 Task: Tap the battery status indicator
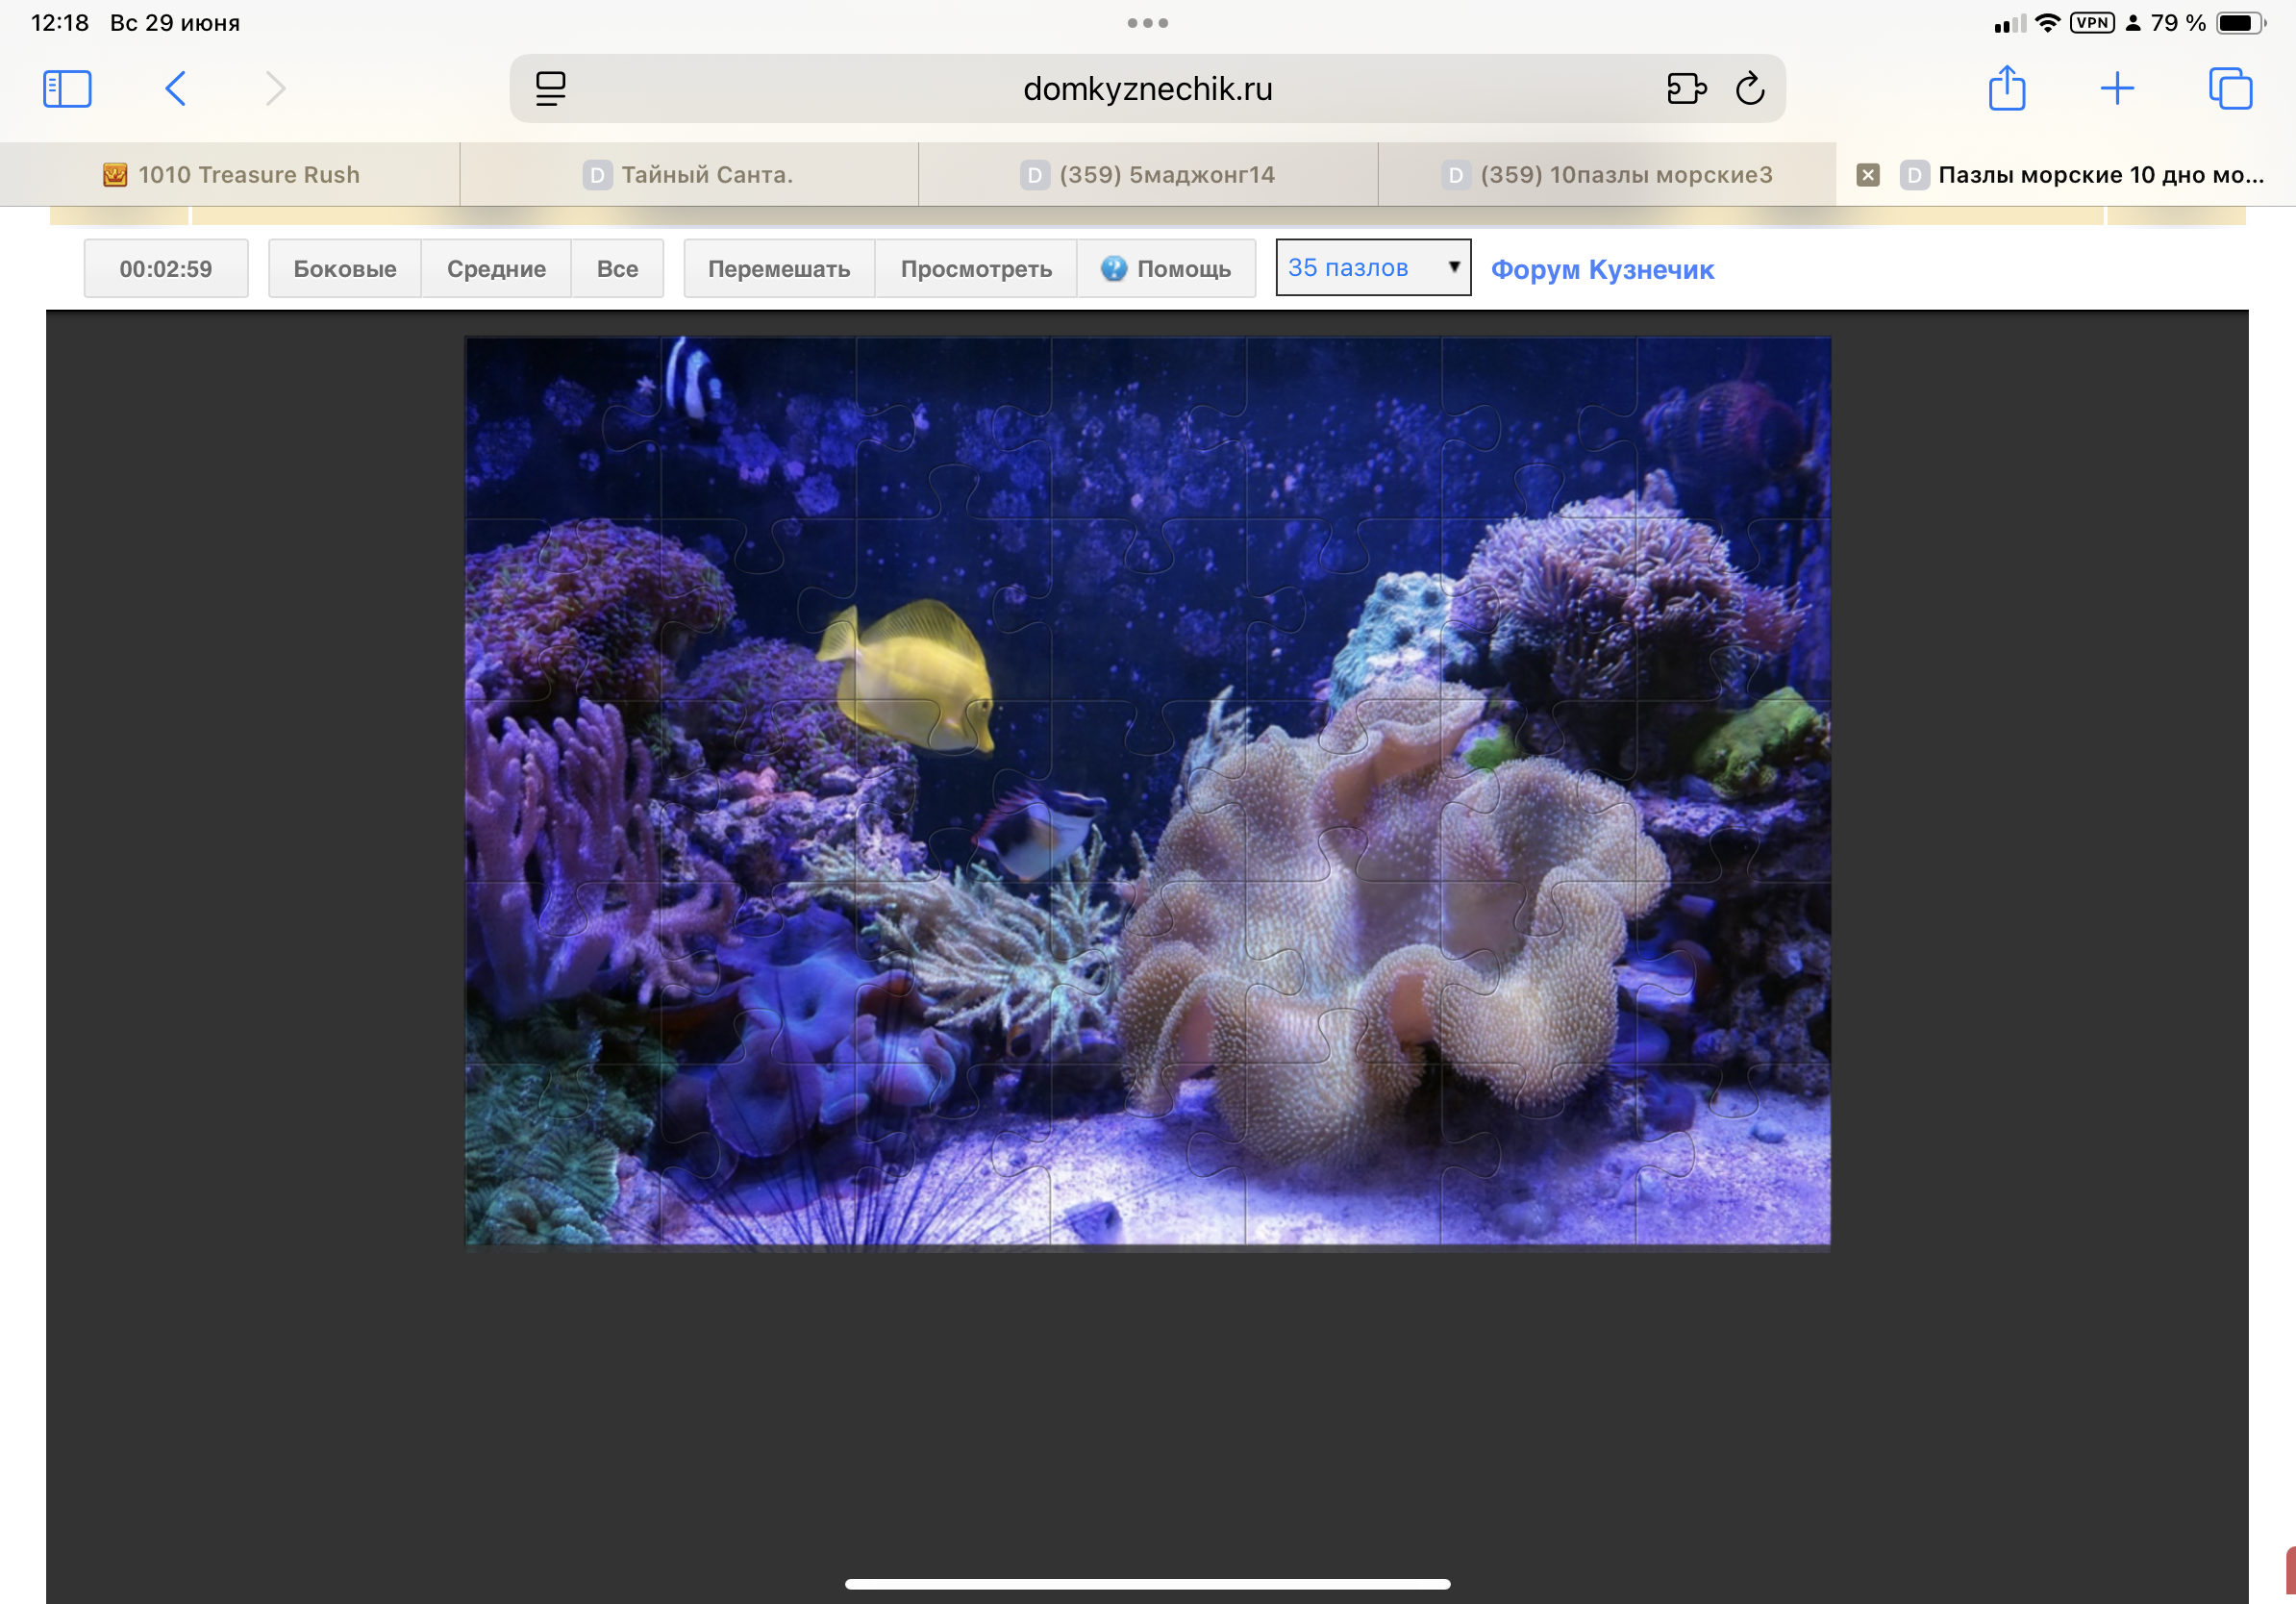pos(2240,23)
